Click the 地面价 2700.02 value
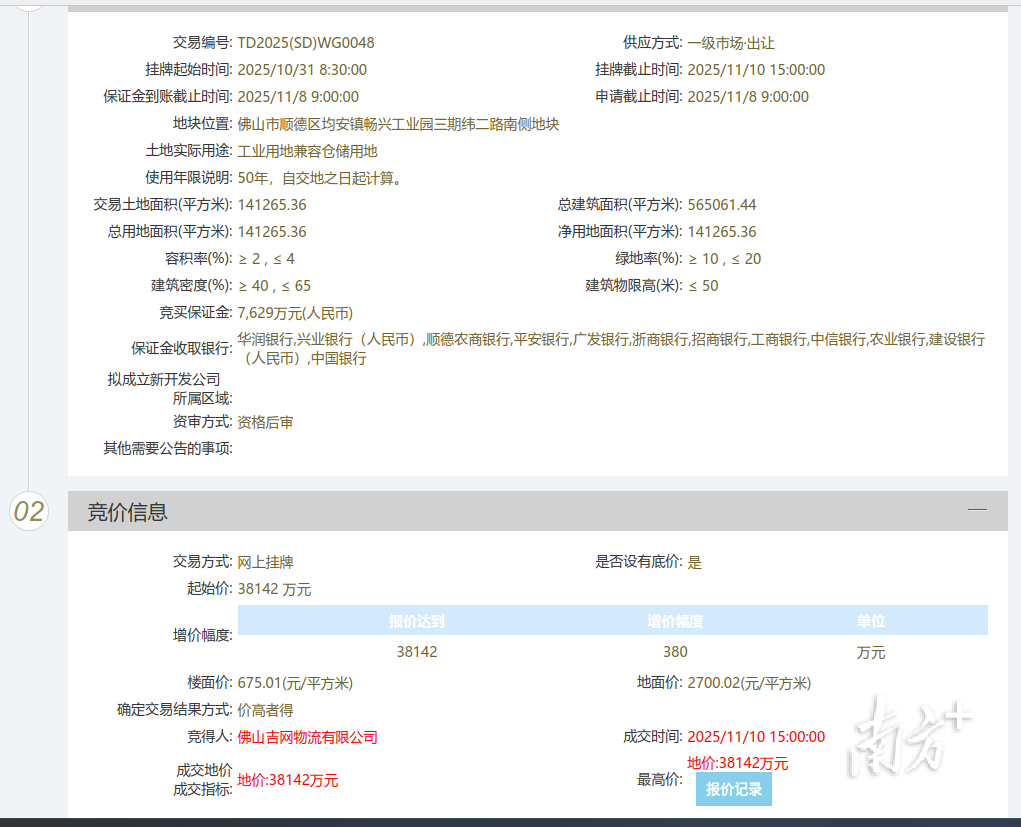Screen dimensions: 1021x827 [749, 683]
